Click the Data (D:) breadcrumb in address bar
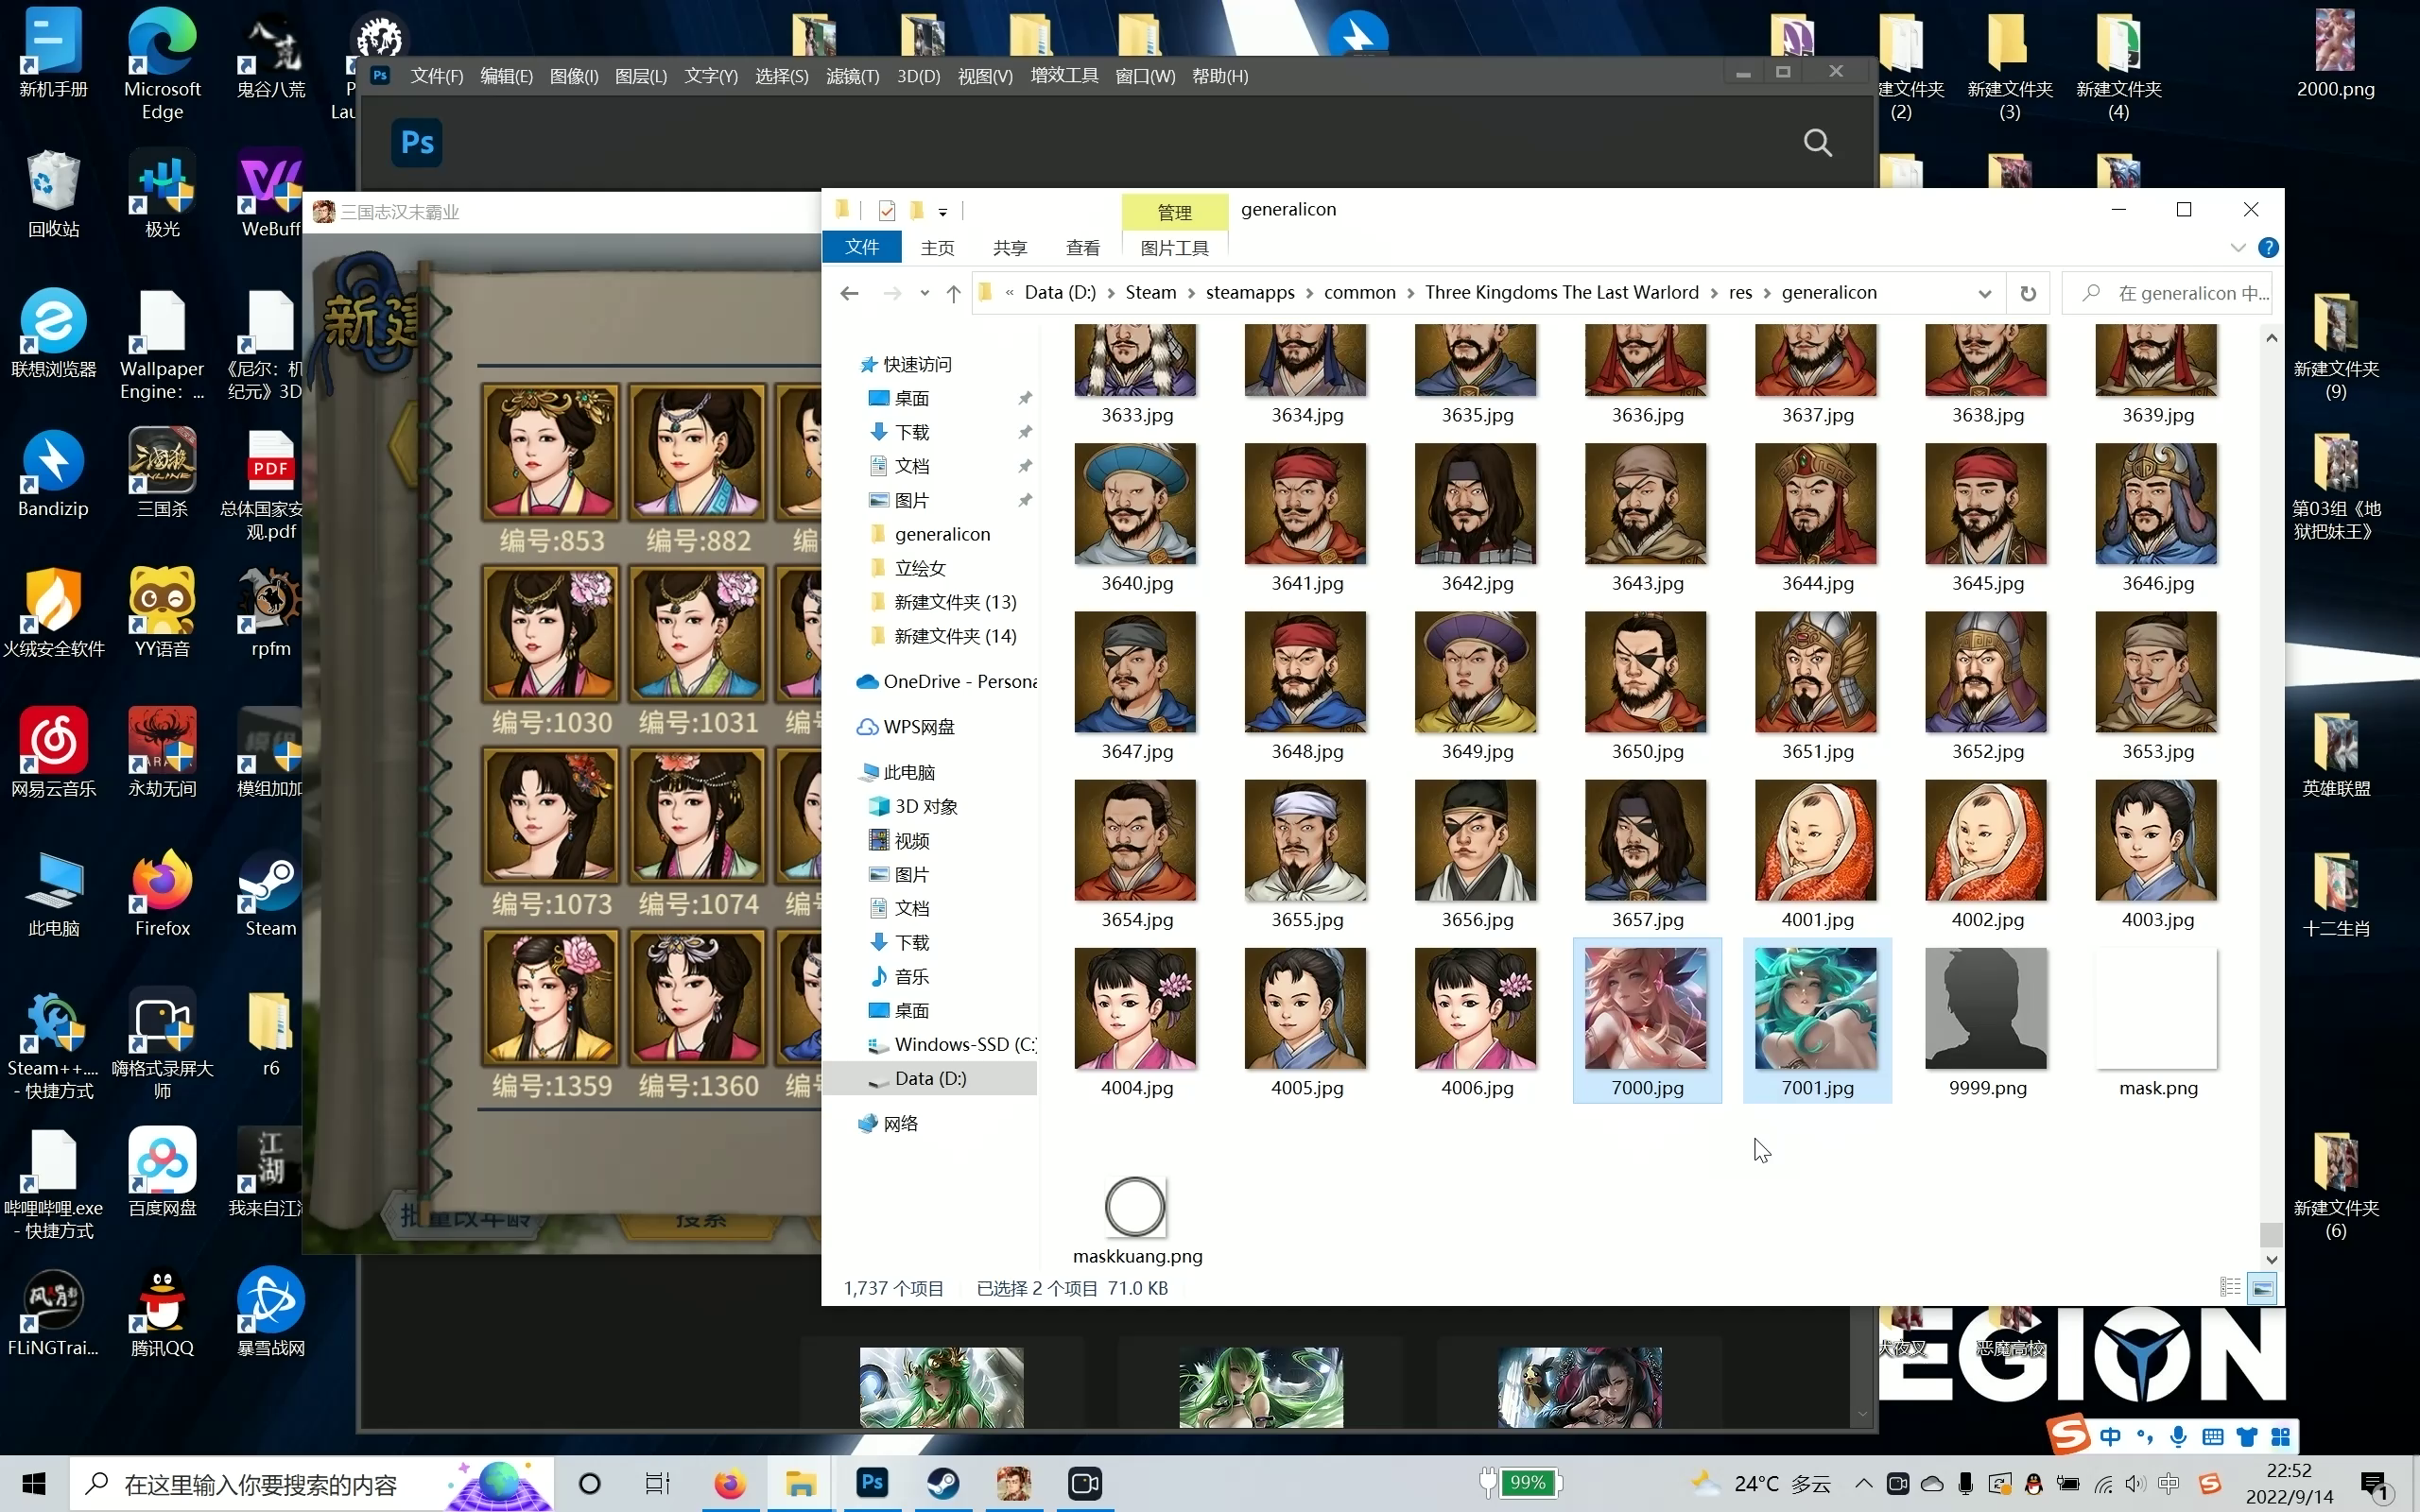Image resolution: width=2420 pixels, height=1512 pixels. (1059, 292)
